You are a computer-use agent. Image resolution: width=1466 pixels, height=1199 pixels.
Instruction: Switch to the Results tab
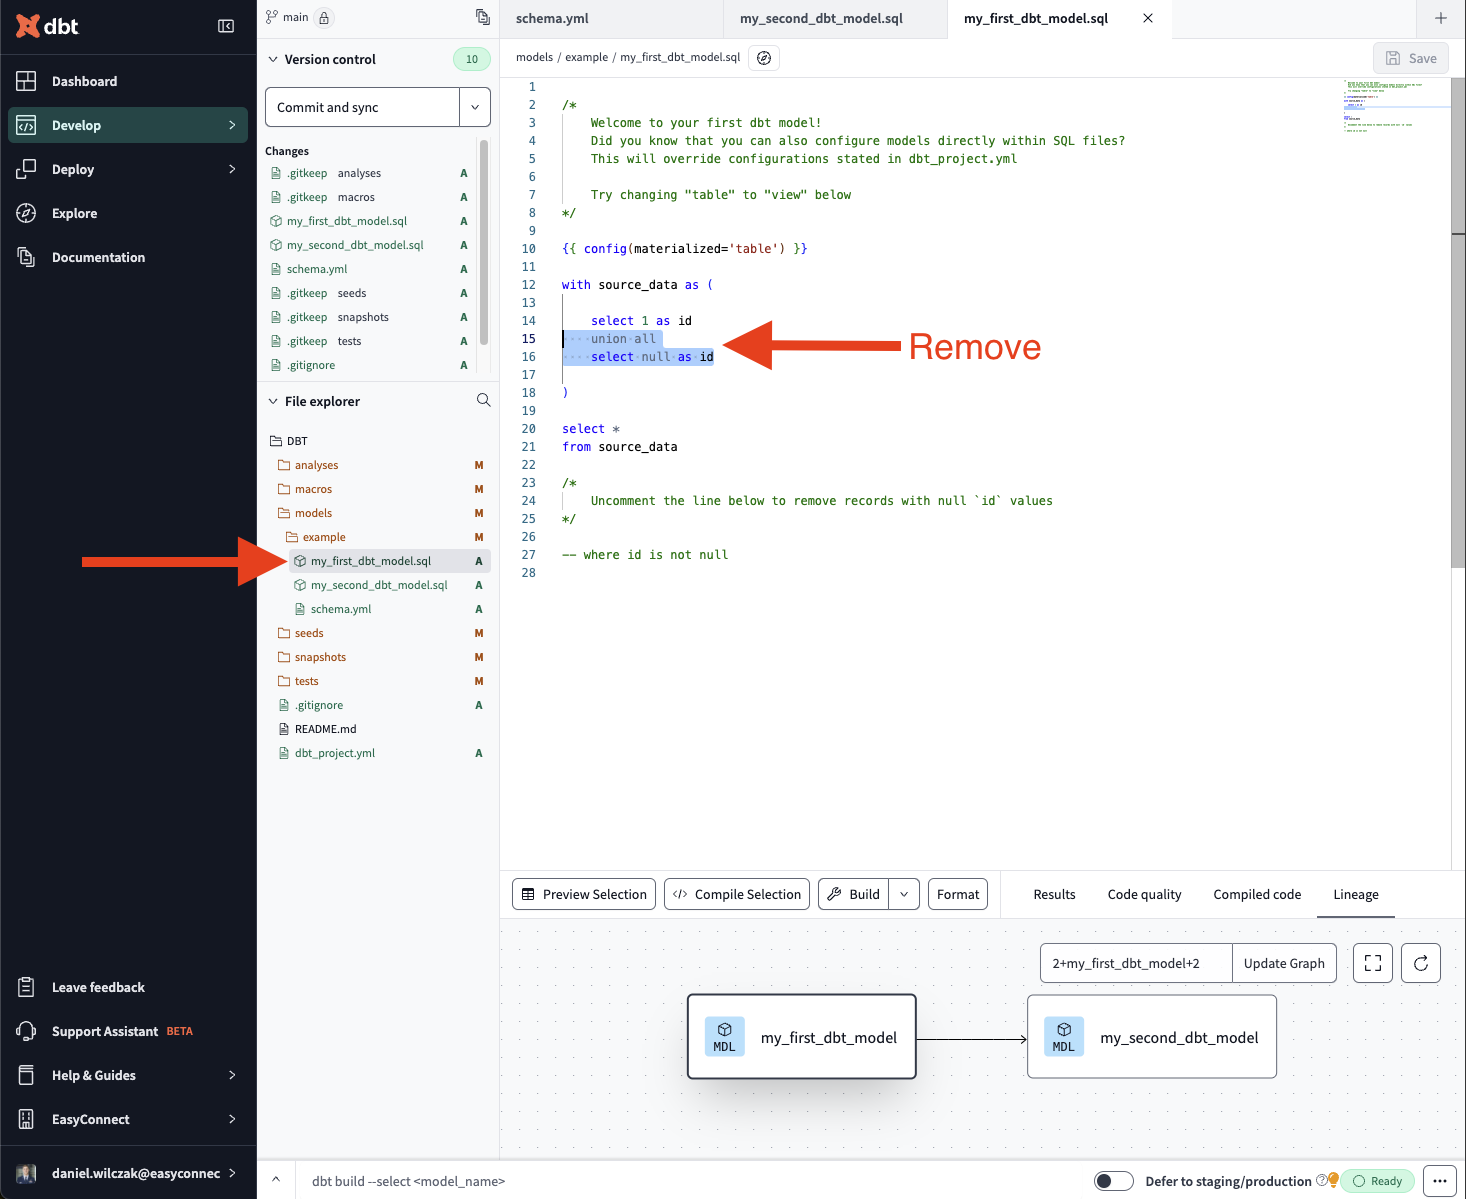[x=1054, y=894]
